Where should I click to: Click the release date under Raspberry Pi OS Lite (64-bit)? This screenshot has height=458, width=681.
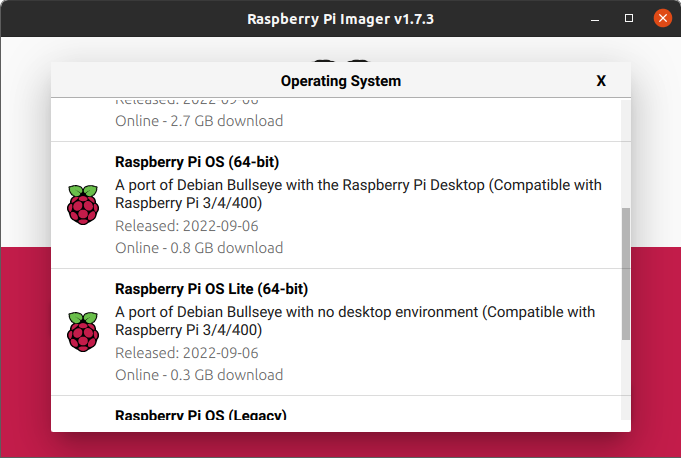pyautogui.click(x=187, y=353)
